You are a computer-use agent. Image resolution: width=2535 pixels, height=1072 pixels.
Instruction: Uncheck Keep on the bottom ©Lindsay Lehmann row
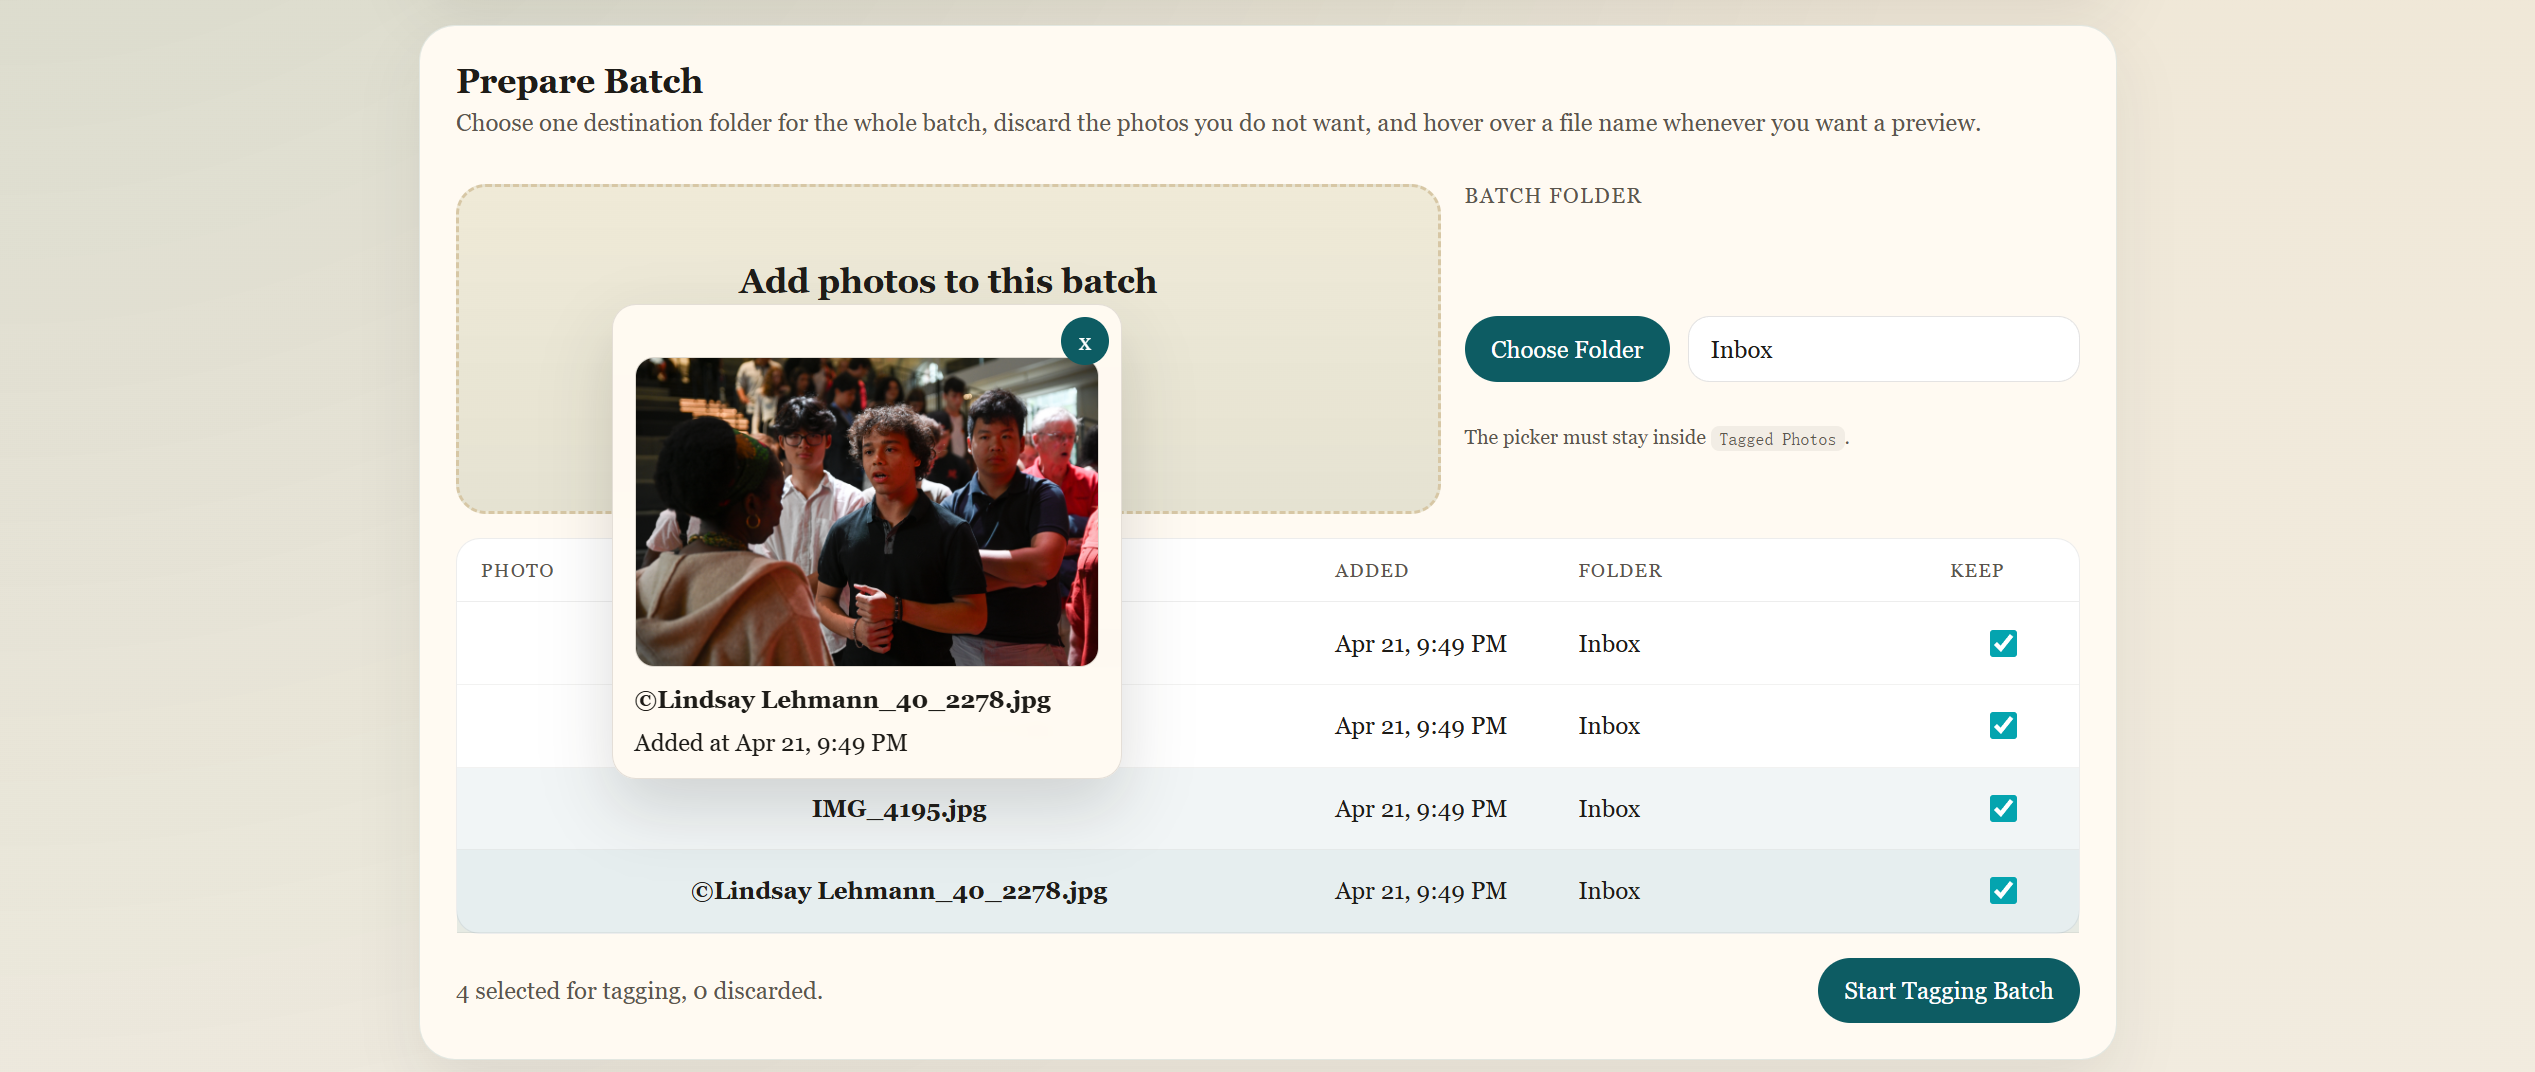point(2003,890)
